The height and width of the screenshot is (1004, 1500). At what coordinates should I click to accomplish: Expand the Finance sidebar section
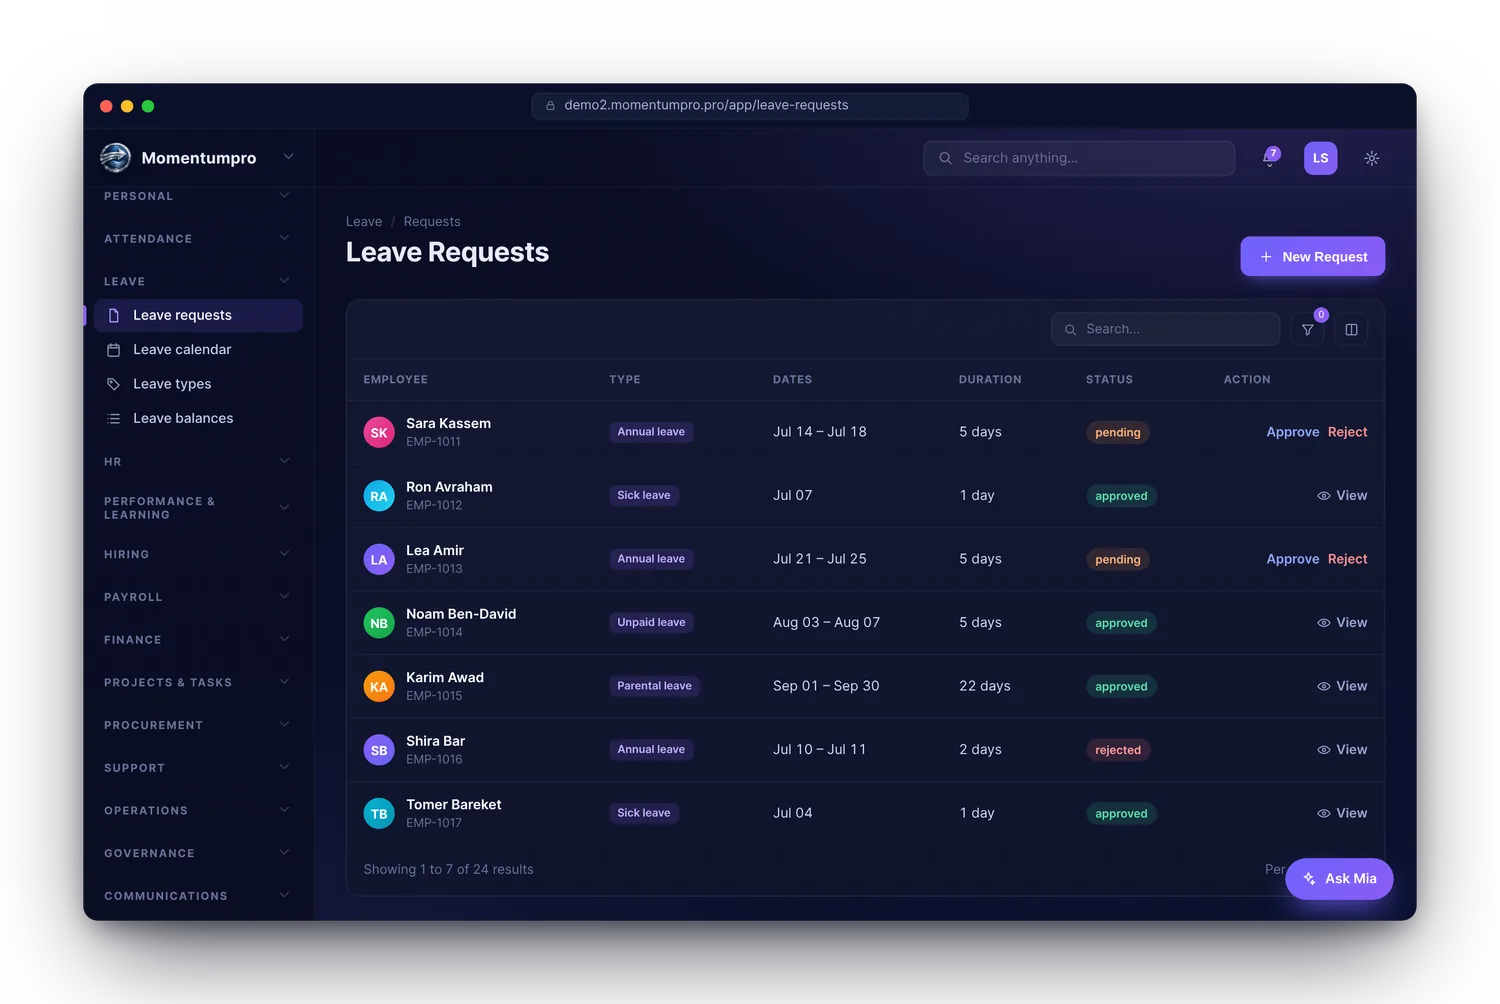pyautogui.click(x=284, y=639)
